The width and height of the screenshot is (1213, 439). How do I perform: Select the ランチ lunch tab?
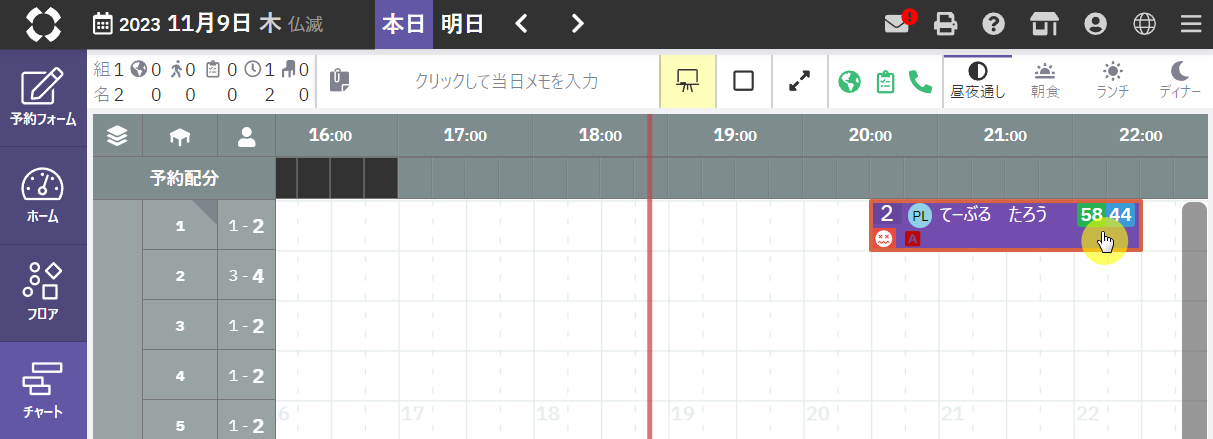1112,81
